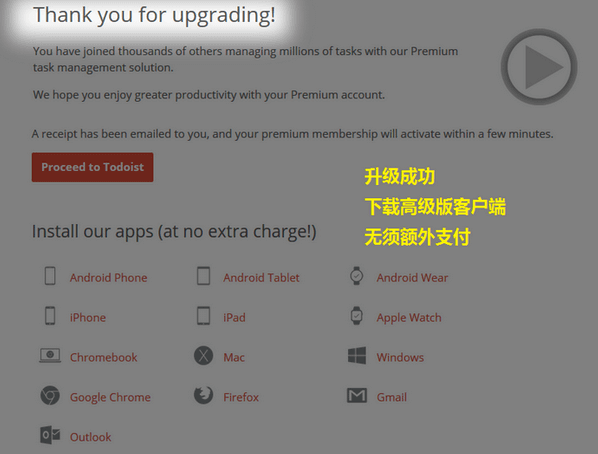
Task: Click the Proceed to Todoist button
Action: [93, 167]
